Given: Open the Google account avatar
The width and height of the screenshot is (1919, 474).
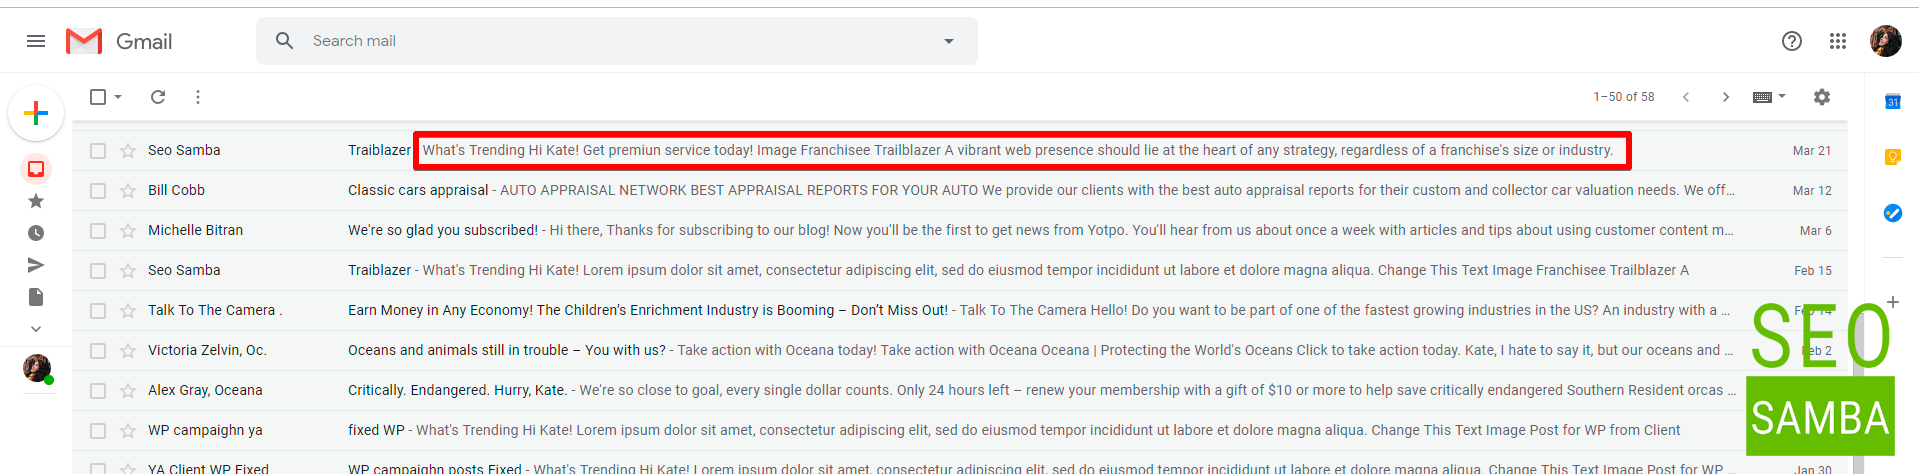Looking at the screenshot, I should 1886,41.
